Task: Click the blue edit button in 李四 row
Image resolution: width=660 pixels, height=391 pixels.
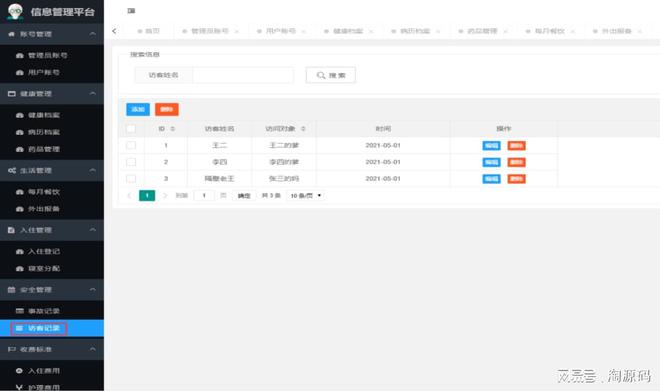Action: coord(491,162)
